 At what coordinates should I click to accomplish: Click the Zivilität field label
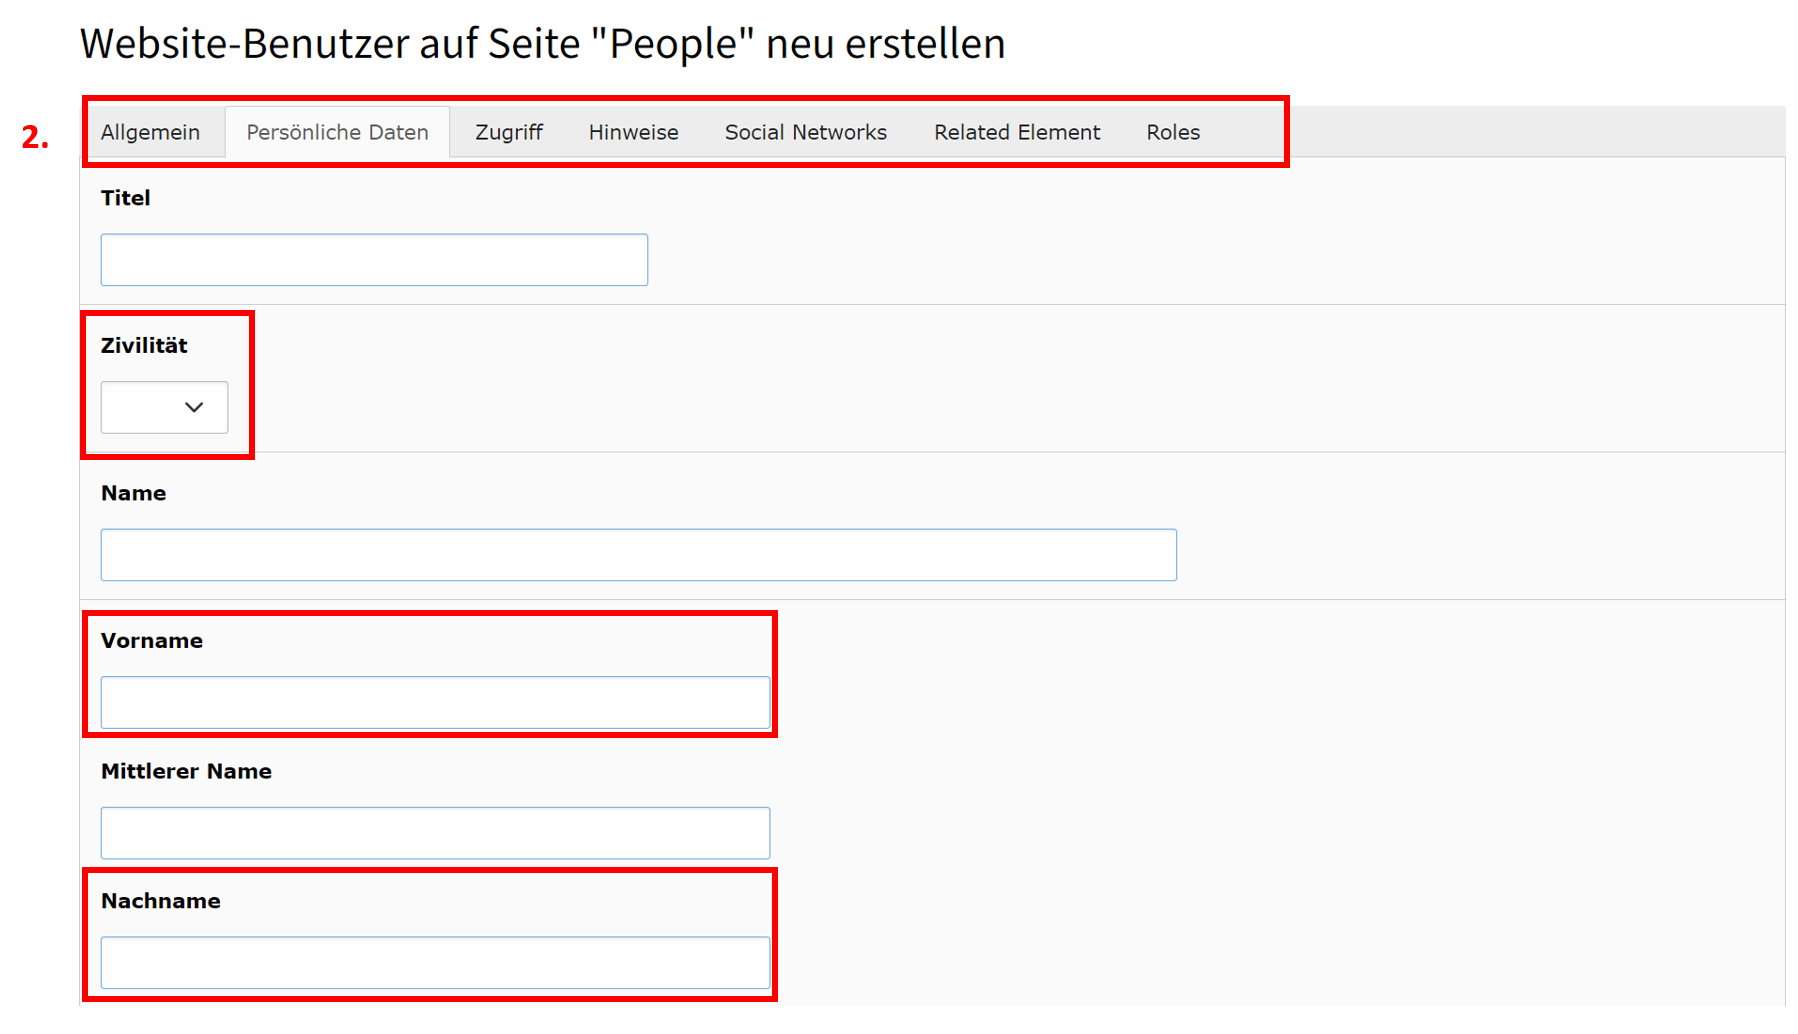pyautogui.click(x=144, y=346)
